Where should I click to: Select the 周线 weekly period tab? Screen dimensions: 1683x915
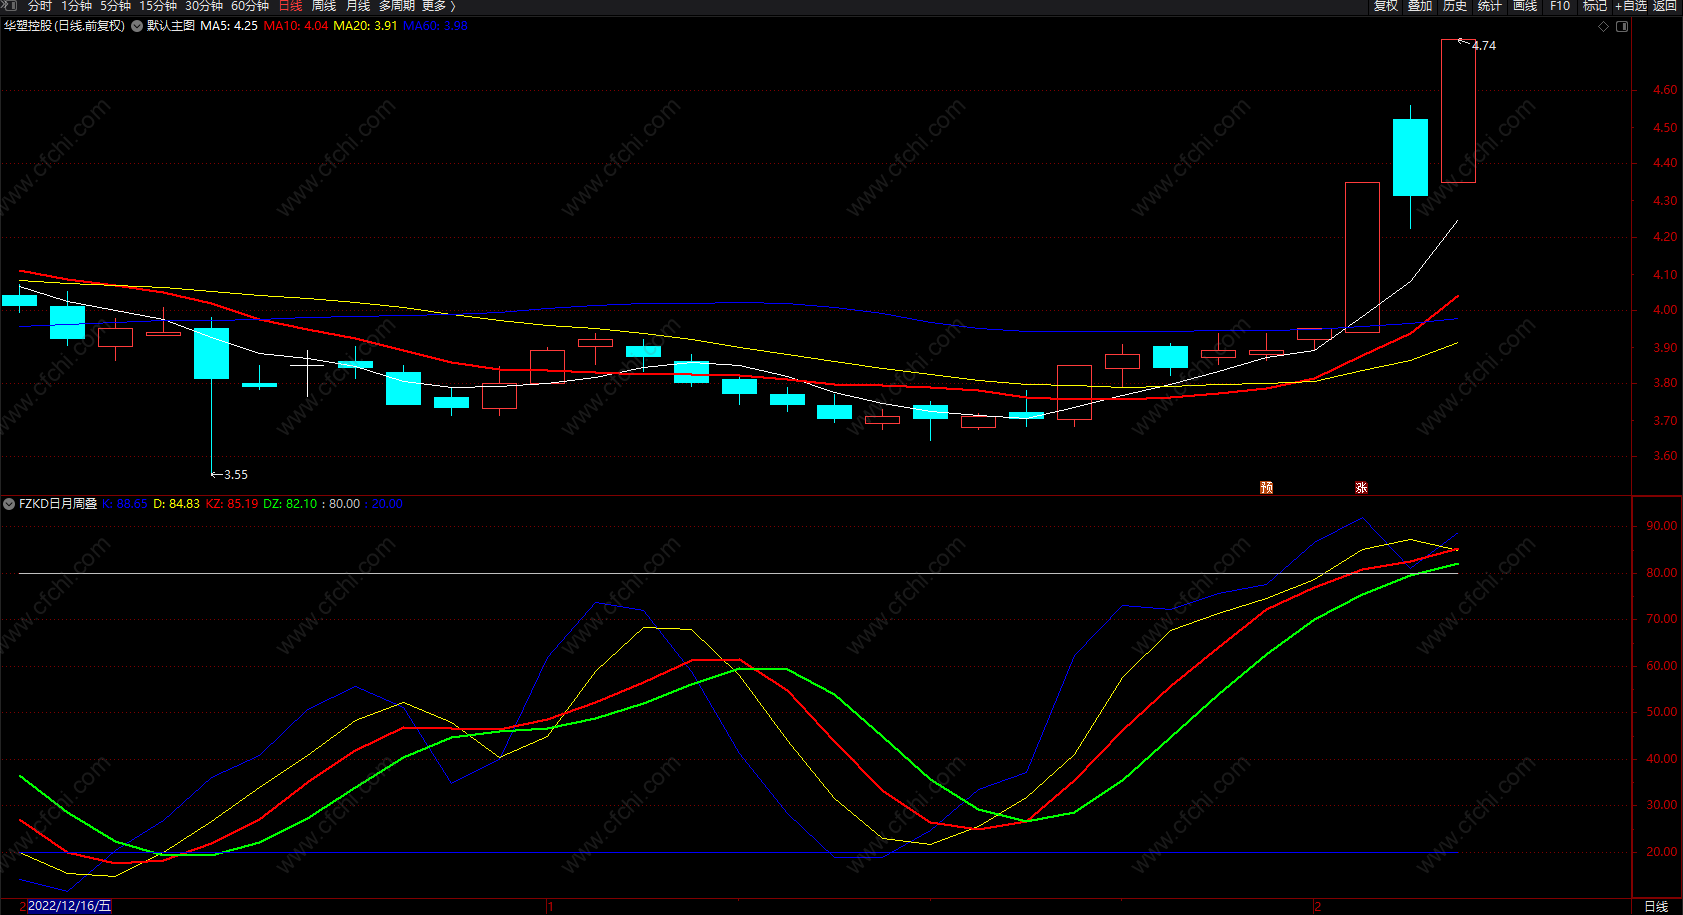click(323, 6)
